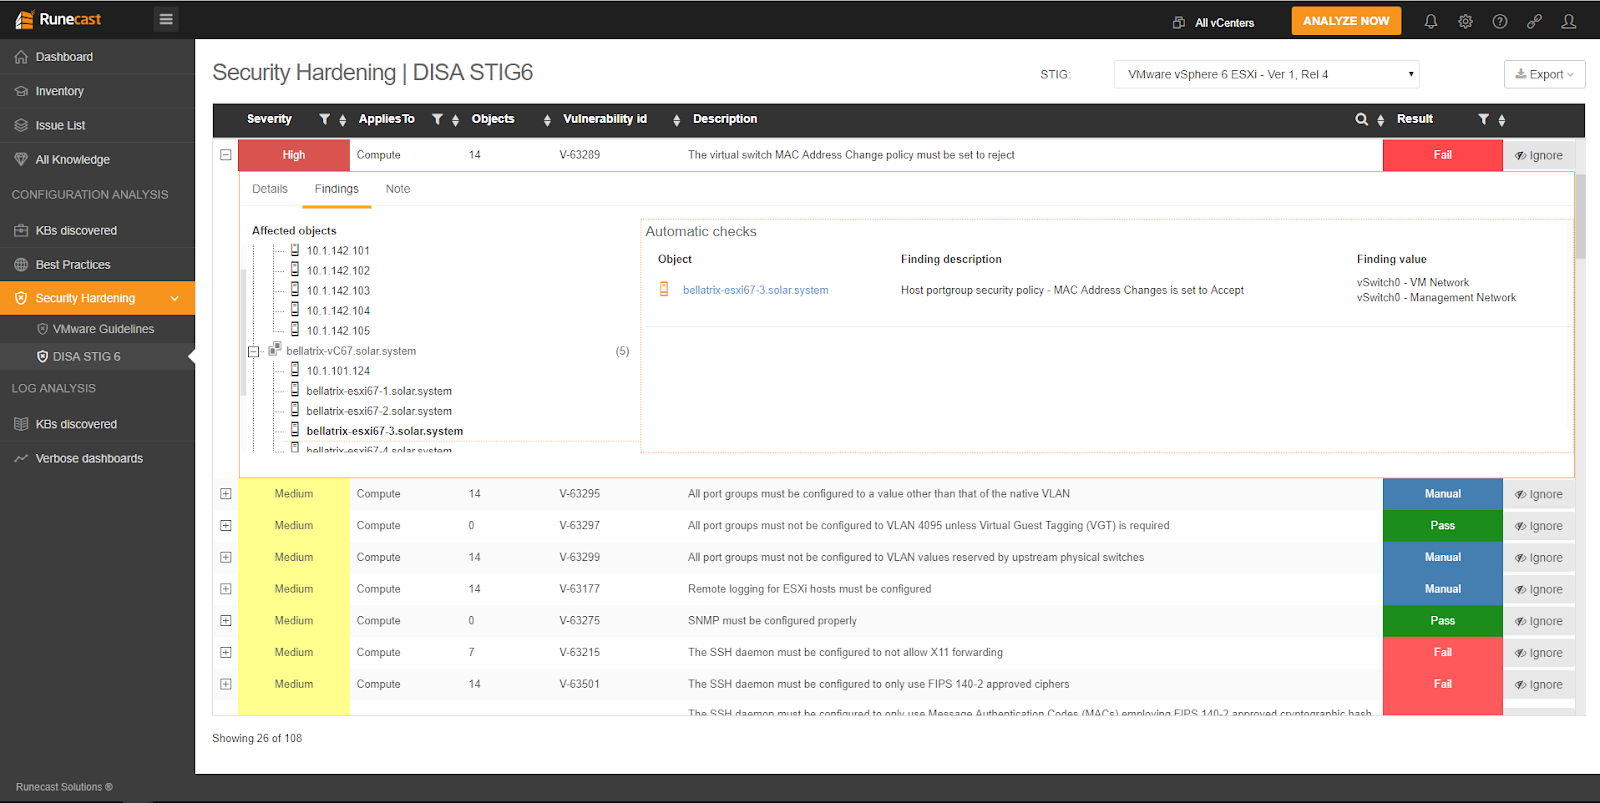Image resolution: width=1600 pixels, height=803 pixels.
Task: Click the All vCenters selector
Action: pyautogui.click(x=1213, y=22)
